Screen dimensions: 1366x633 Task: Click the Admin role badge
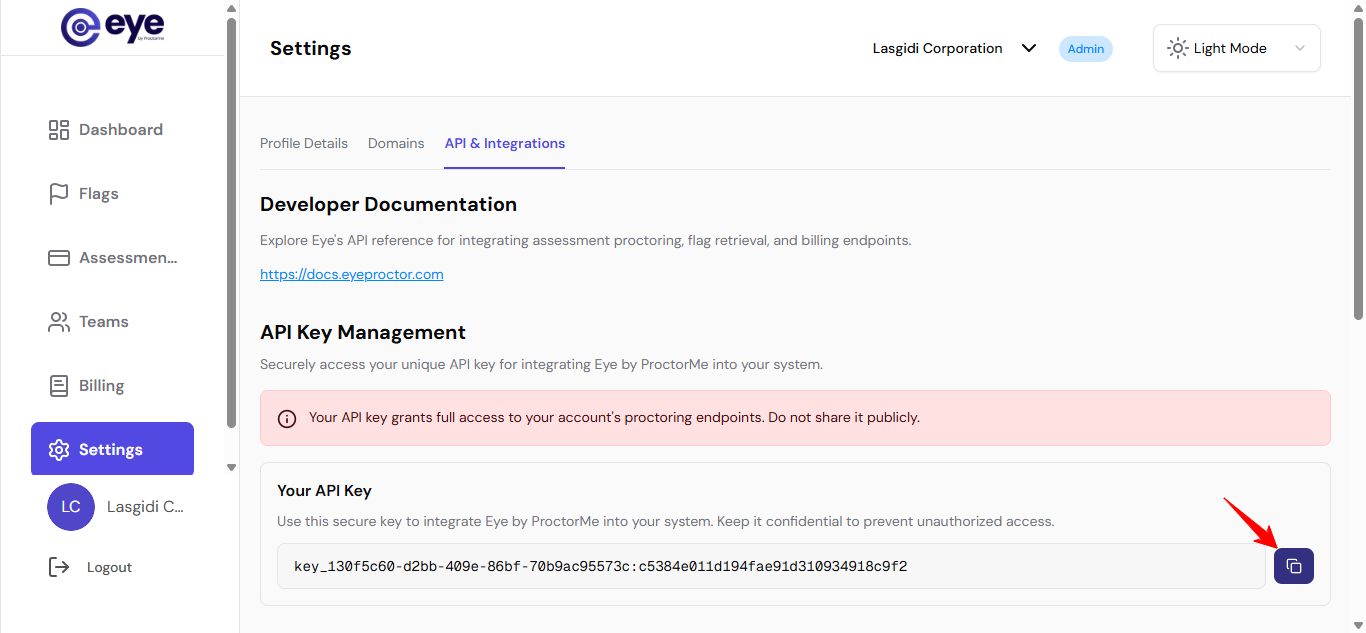point(1086,48)
